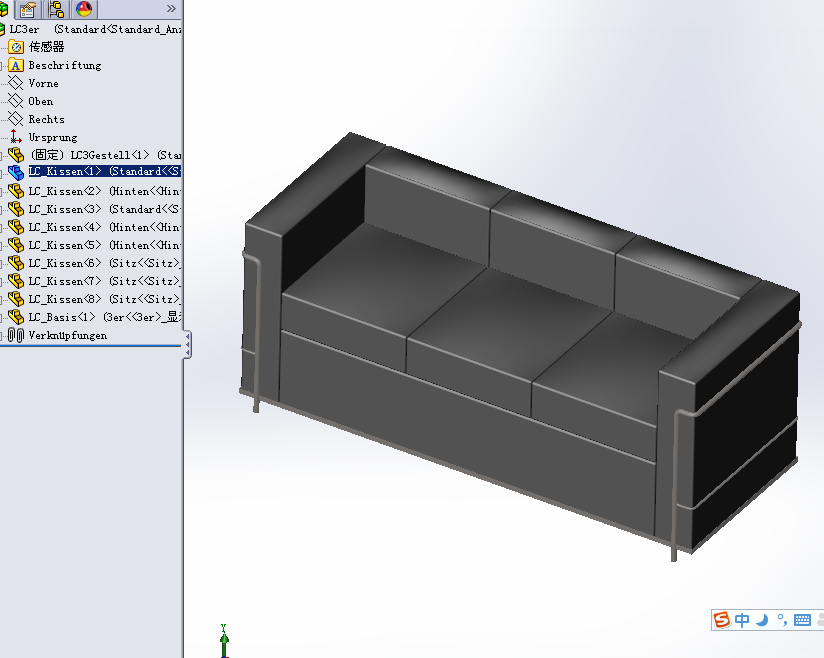Image resolution: width=824 pixels, height=658 pixels.
Task: Select the middle seat cushion on the sofa
Action: tap(510, 326)
